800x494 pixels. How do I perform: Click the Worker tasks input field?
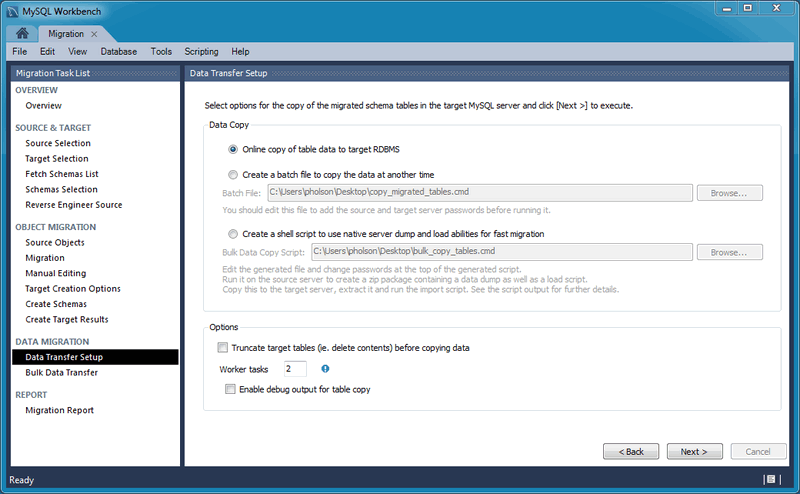click(295, 368)
